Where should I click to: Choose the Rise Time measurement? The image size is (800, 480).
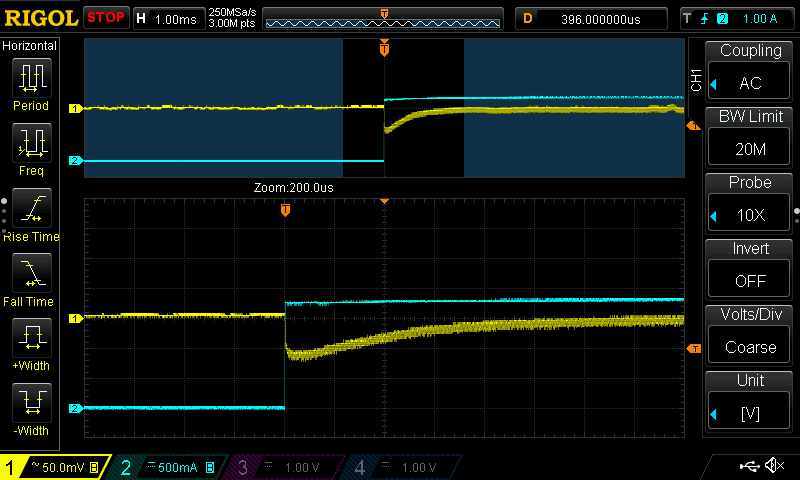31,213
